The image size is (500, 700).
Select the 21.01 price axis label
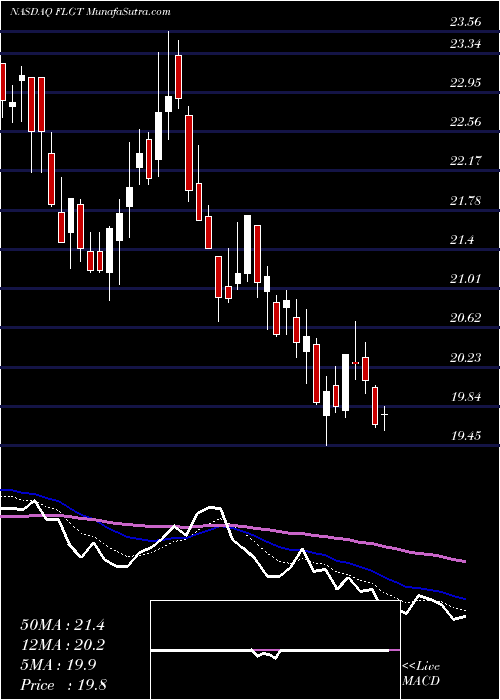tap(466, 279)
